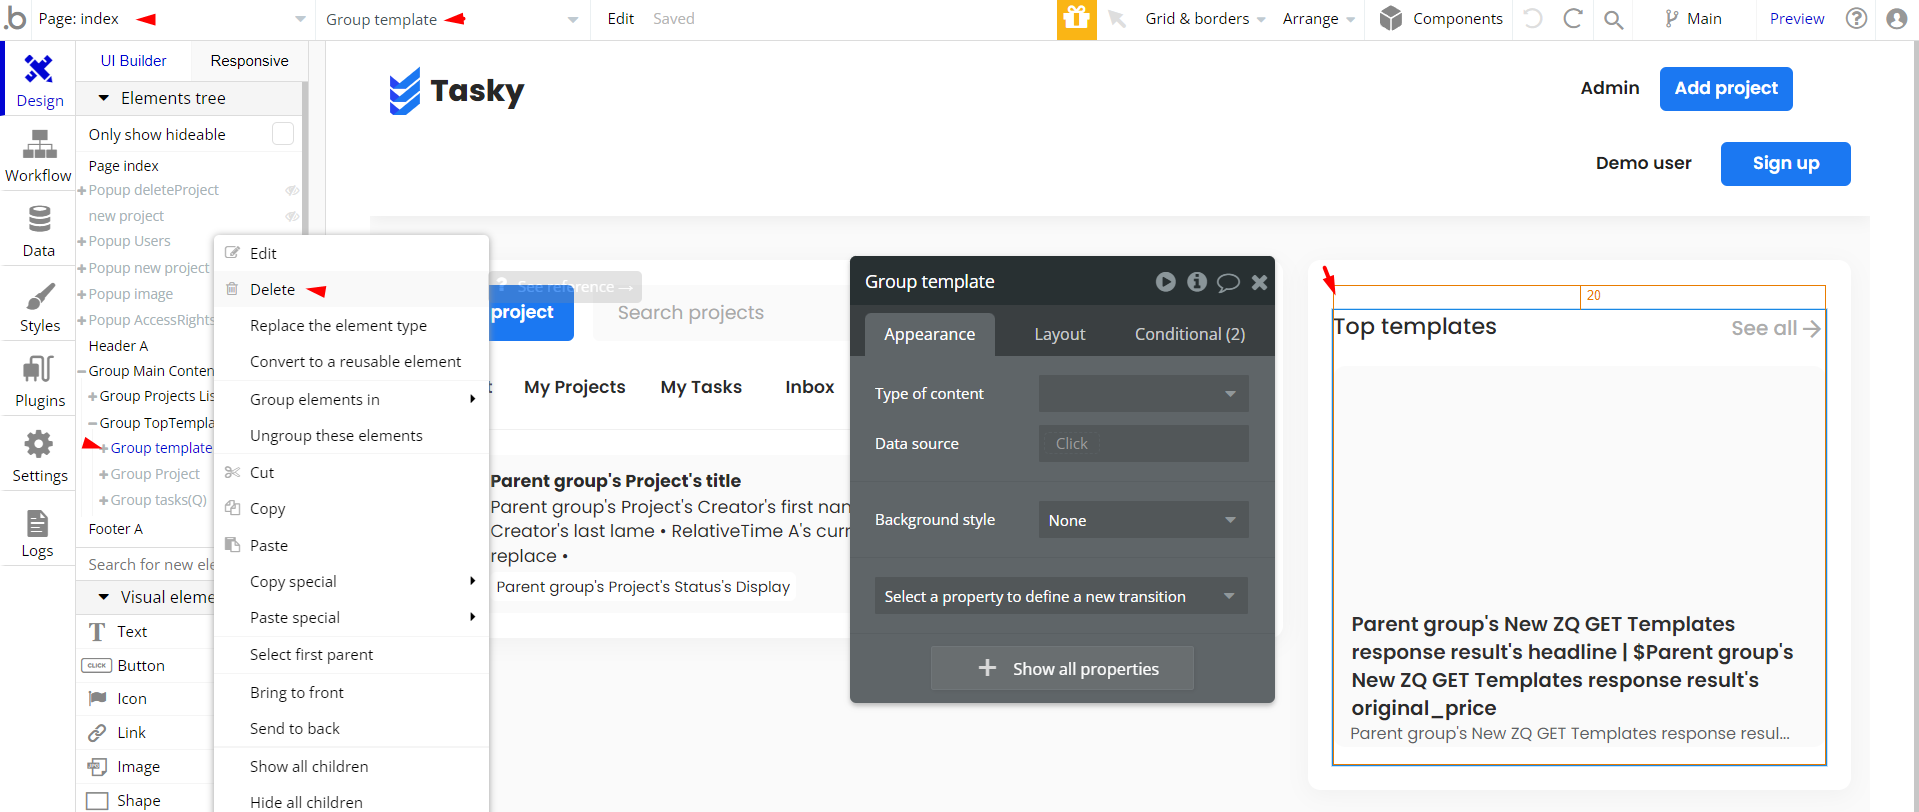Switch to the Responsive tab

tap(249, 60)
